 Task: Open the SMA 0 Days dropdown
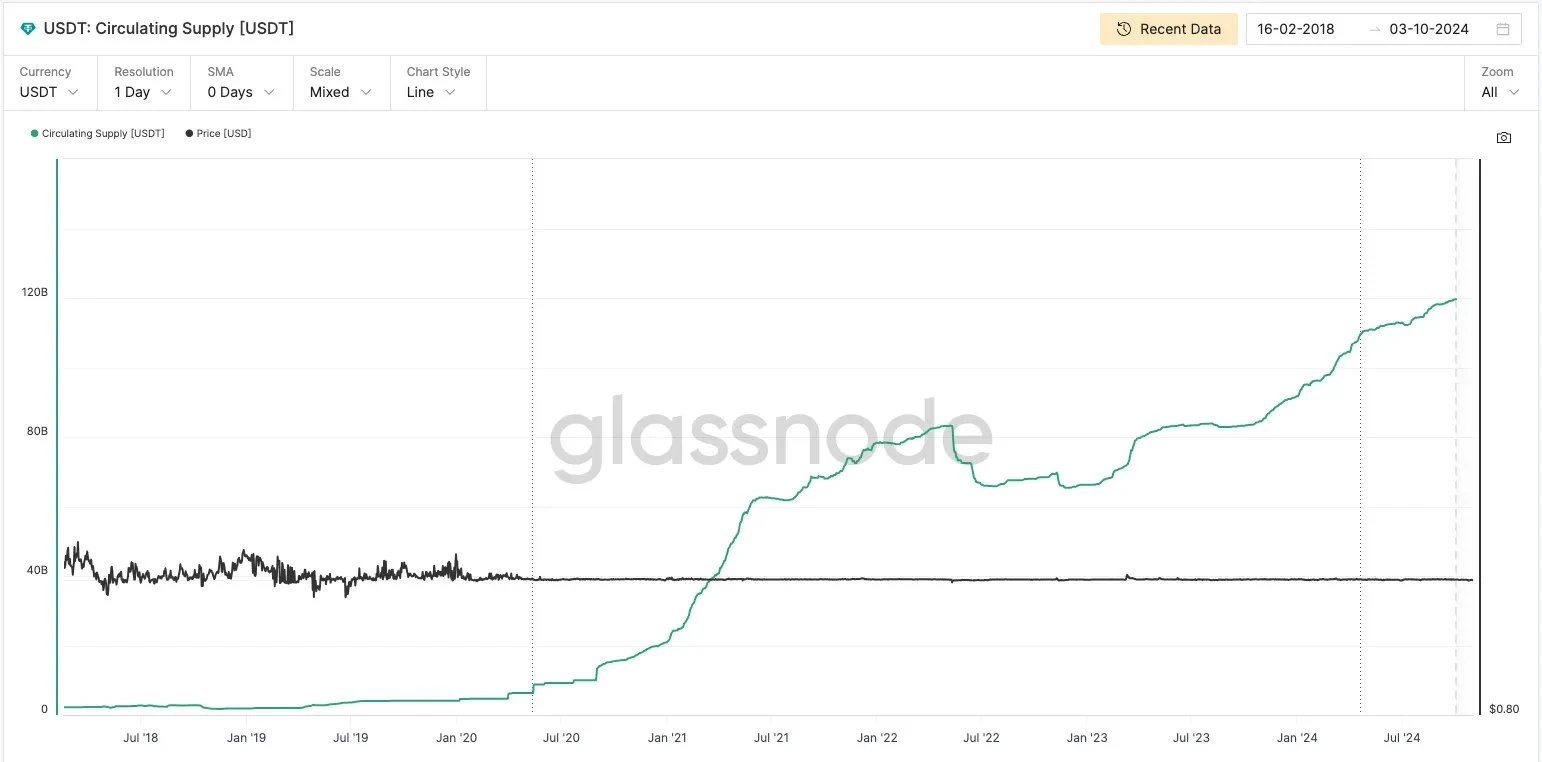coord(241,92)
